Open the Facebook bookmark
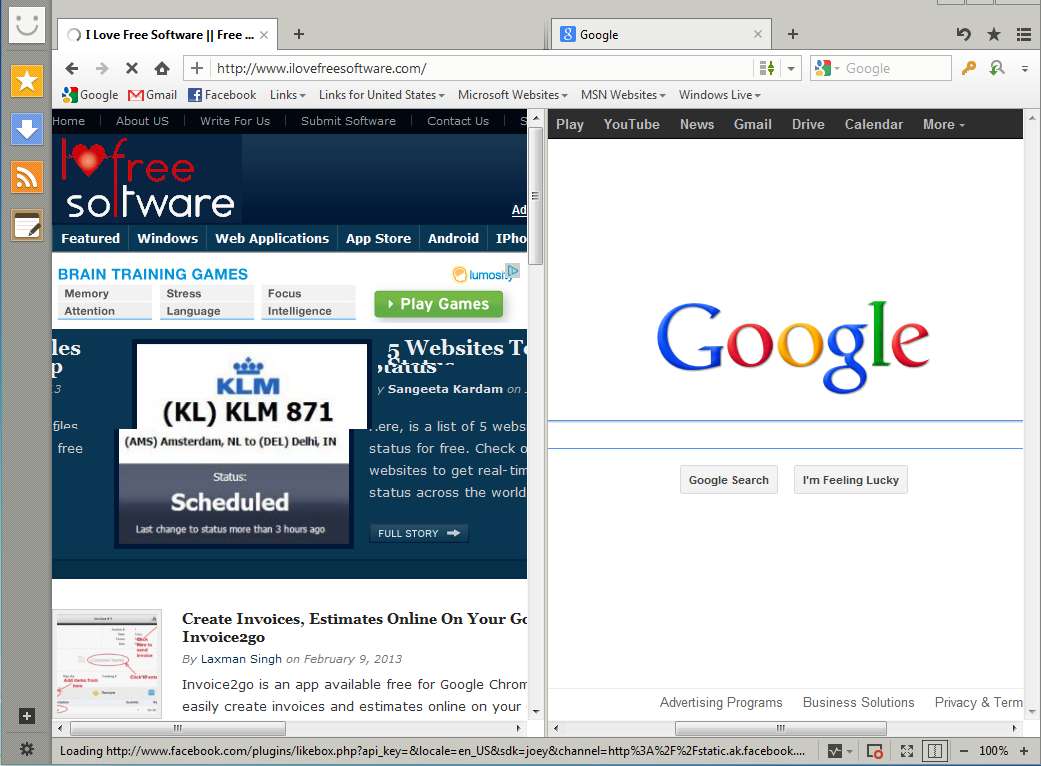This screenshot has height=766, width=1041. click(222, 95)
